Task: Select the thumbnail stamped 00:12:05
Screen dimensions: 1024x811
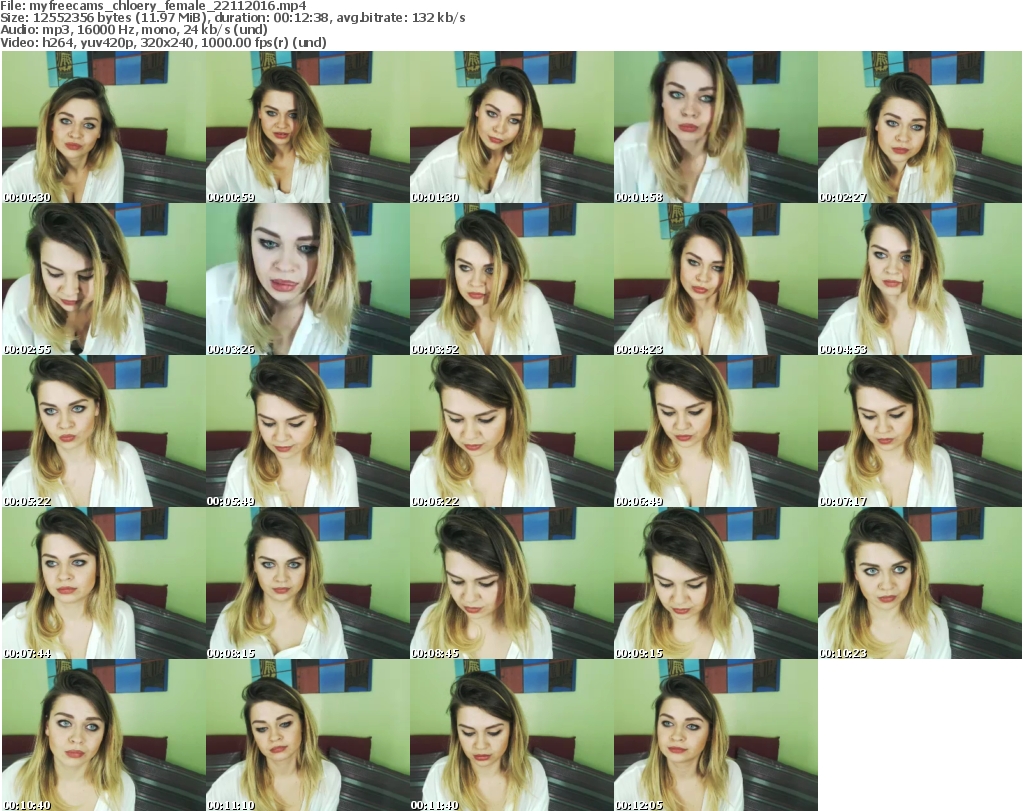Action: click(x=715, y=735)
